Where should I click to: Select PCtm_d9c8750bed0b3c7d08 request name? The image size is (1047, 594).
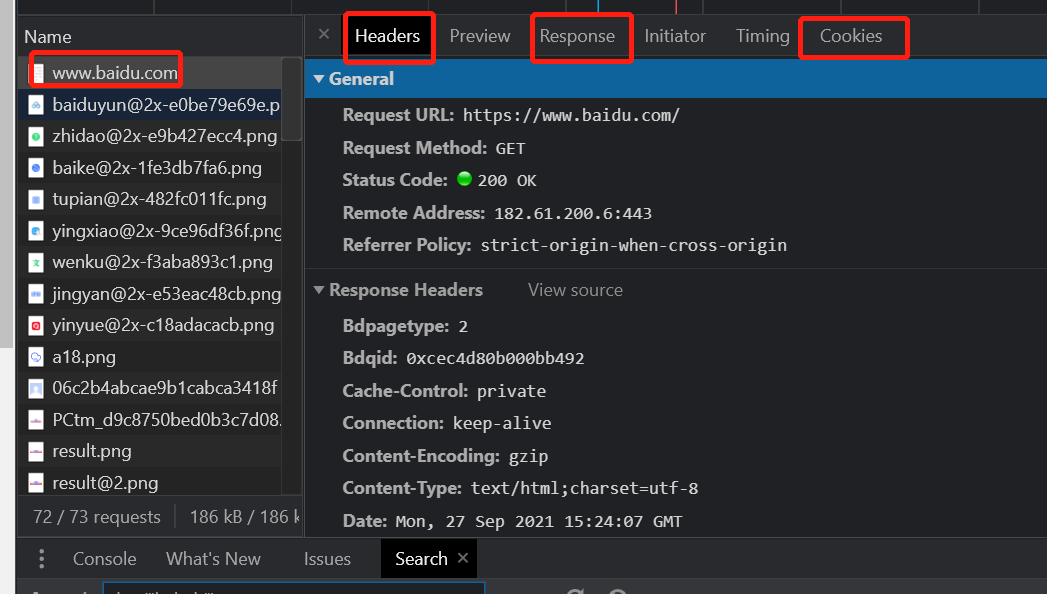pos(167,420)
